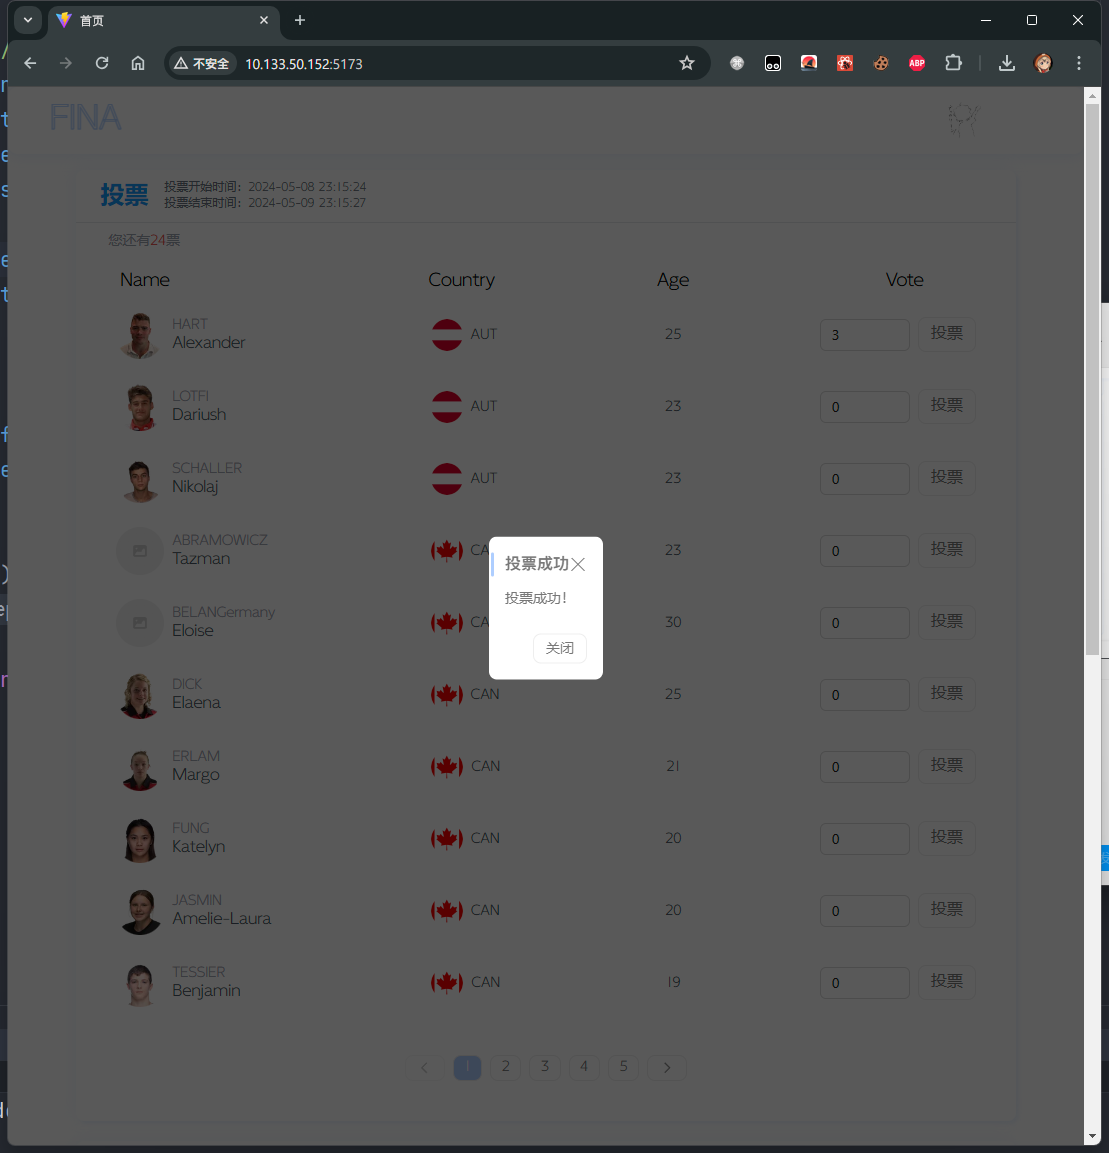Click the address bar URL
This screenshot has height=1153, width=1109.
pos(304,64)
